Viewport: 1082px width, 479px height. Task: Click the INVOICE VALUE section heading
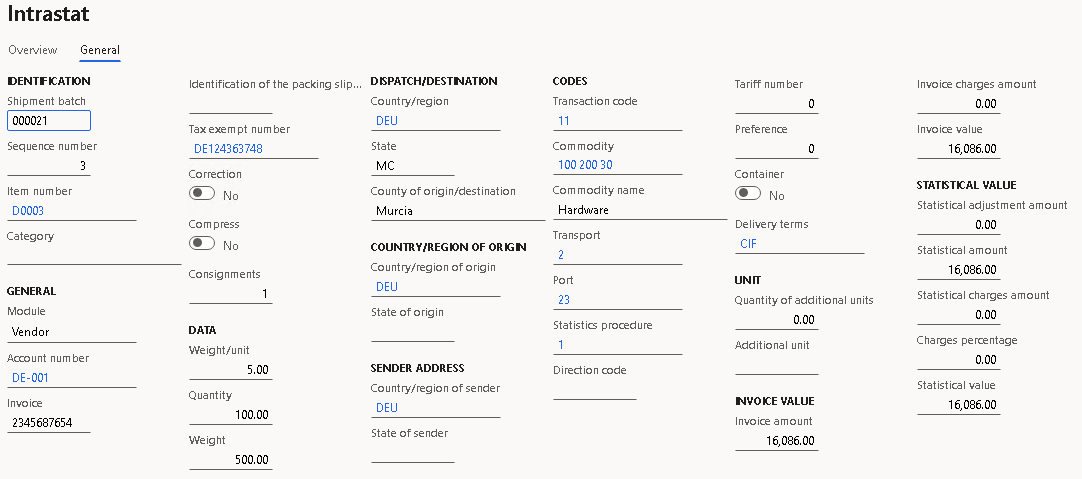point(774,401)
